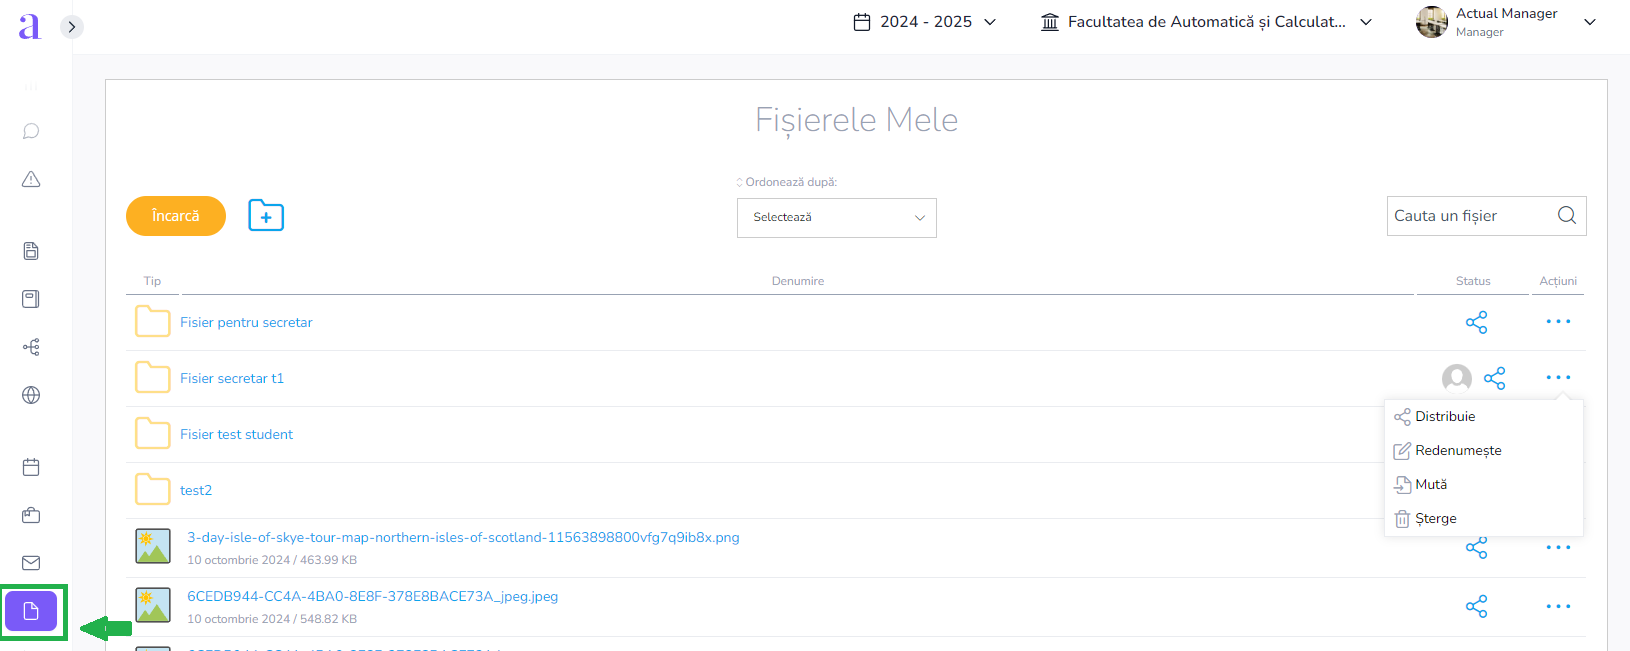1630x651 pixels.
Task: Share the Fisier pentru secretar folder
Action: pos(1476,322)
